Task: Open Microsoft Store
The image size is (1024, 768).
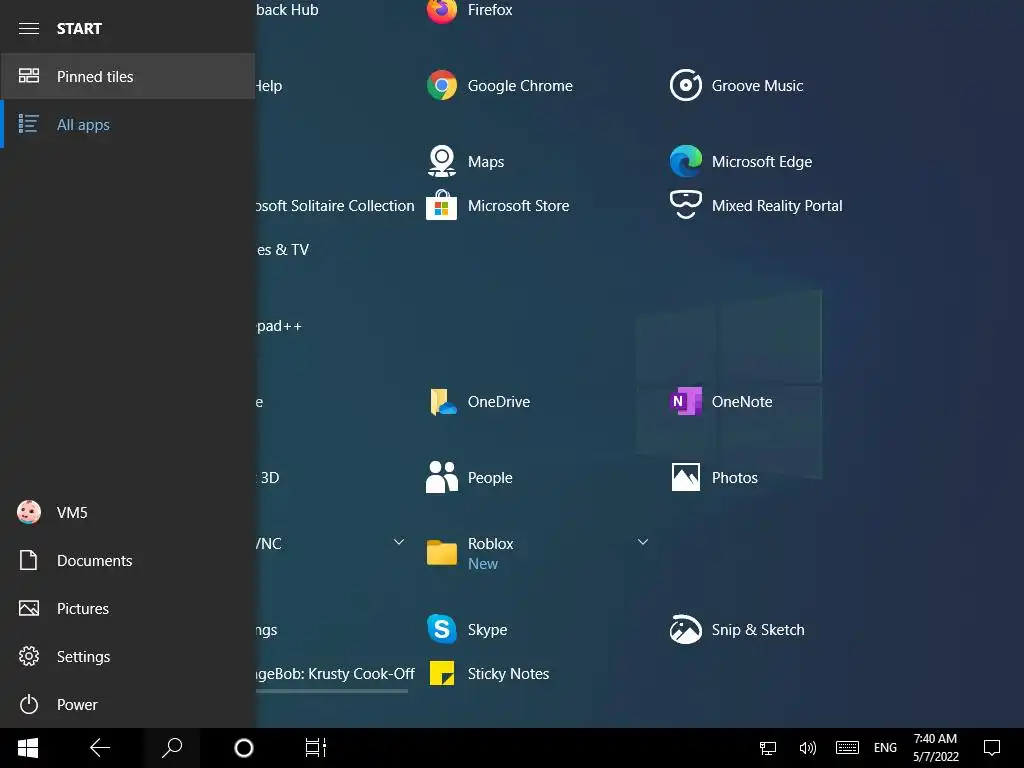Action: 498,206
